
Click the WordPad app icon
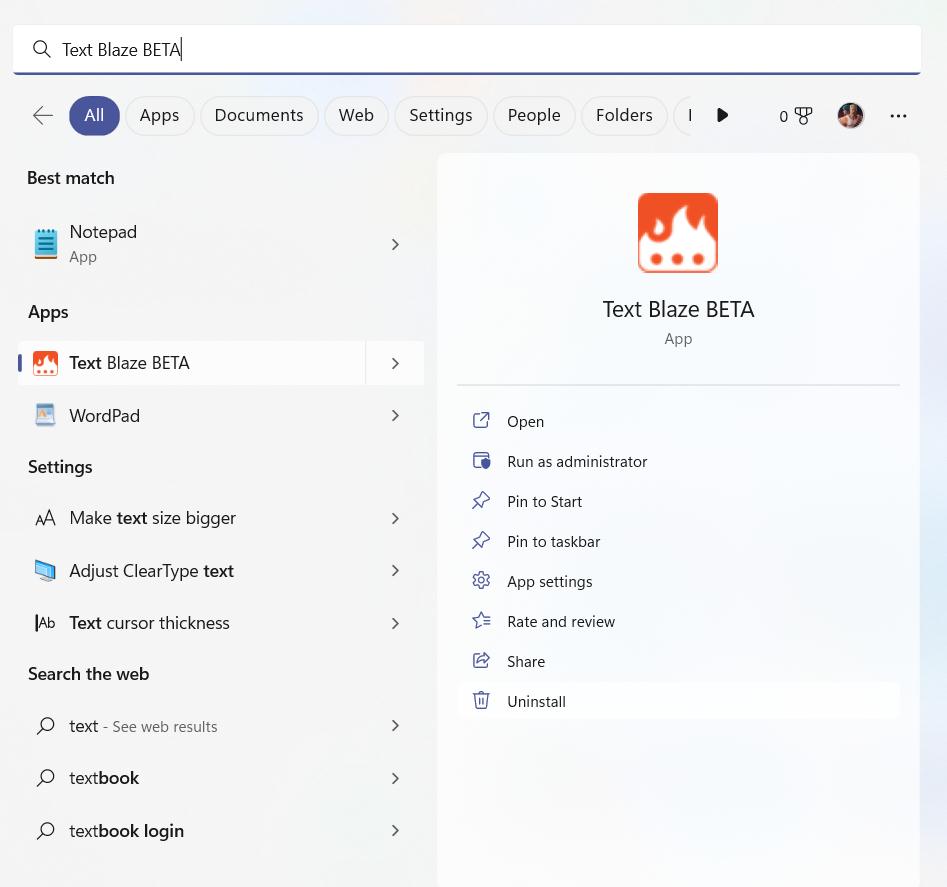click(45, 415)
